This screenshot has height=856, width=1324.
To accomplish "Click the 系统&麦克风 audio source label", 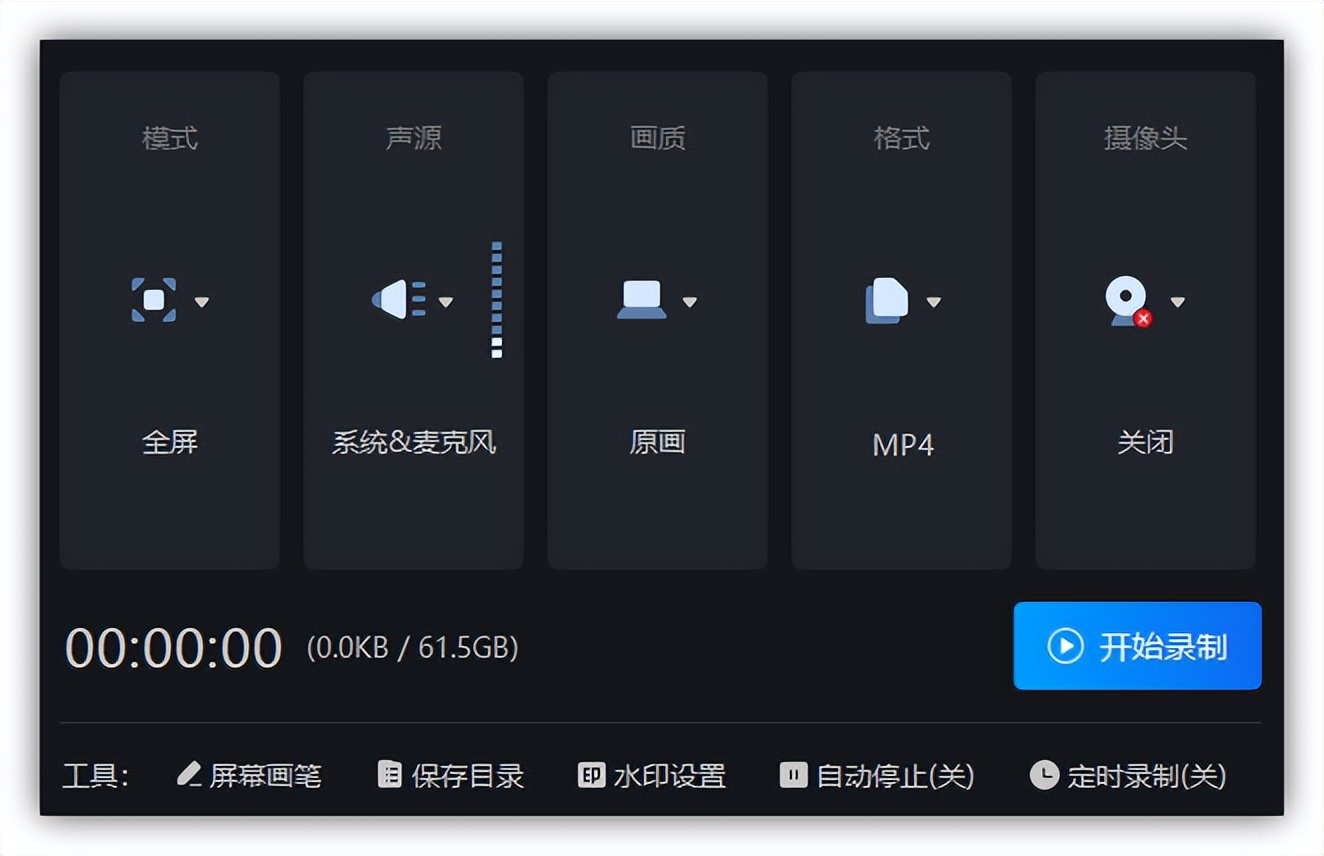I will point(411,443).
